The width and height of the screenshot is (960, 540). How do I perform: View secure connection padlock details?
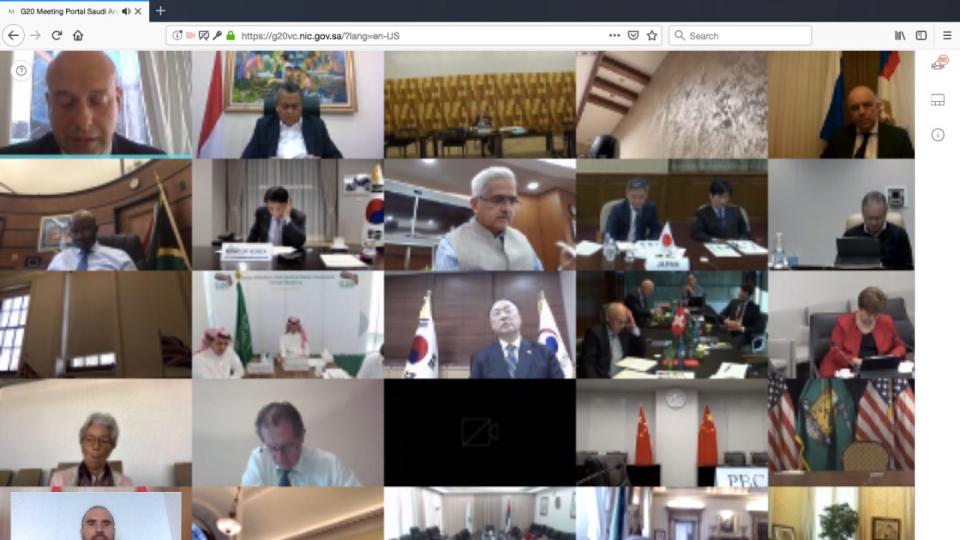point(231,36)
